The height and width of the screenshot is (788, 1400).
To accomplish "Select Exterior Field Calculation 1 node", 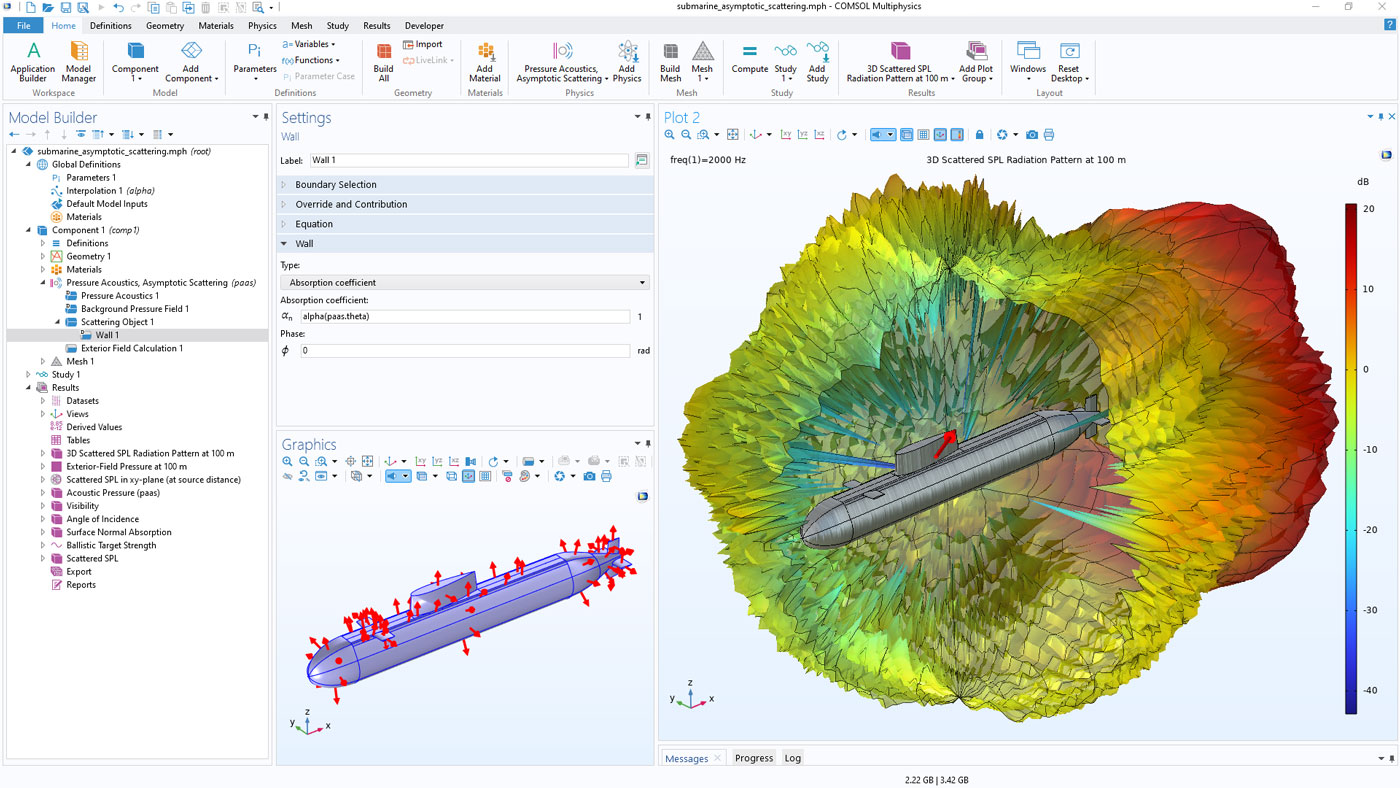I will (131, 349).
